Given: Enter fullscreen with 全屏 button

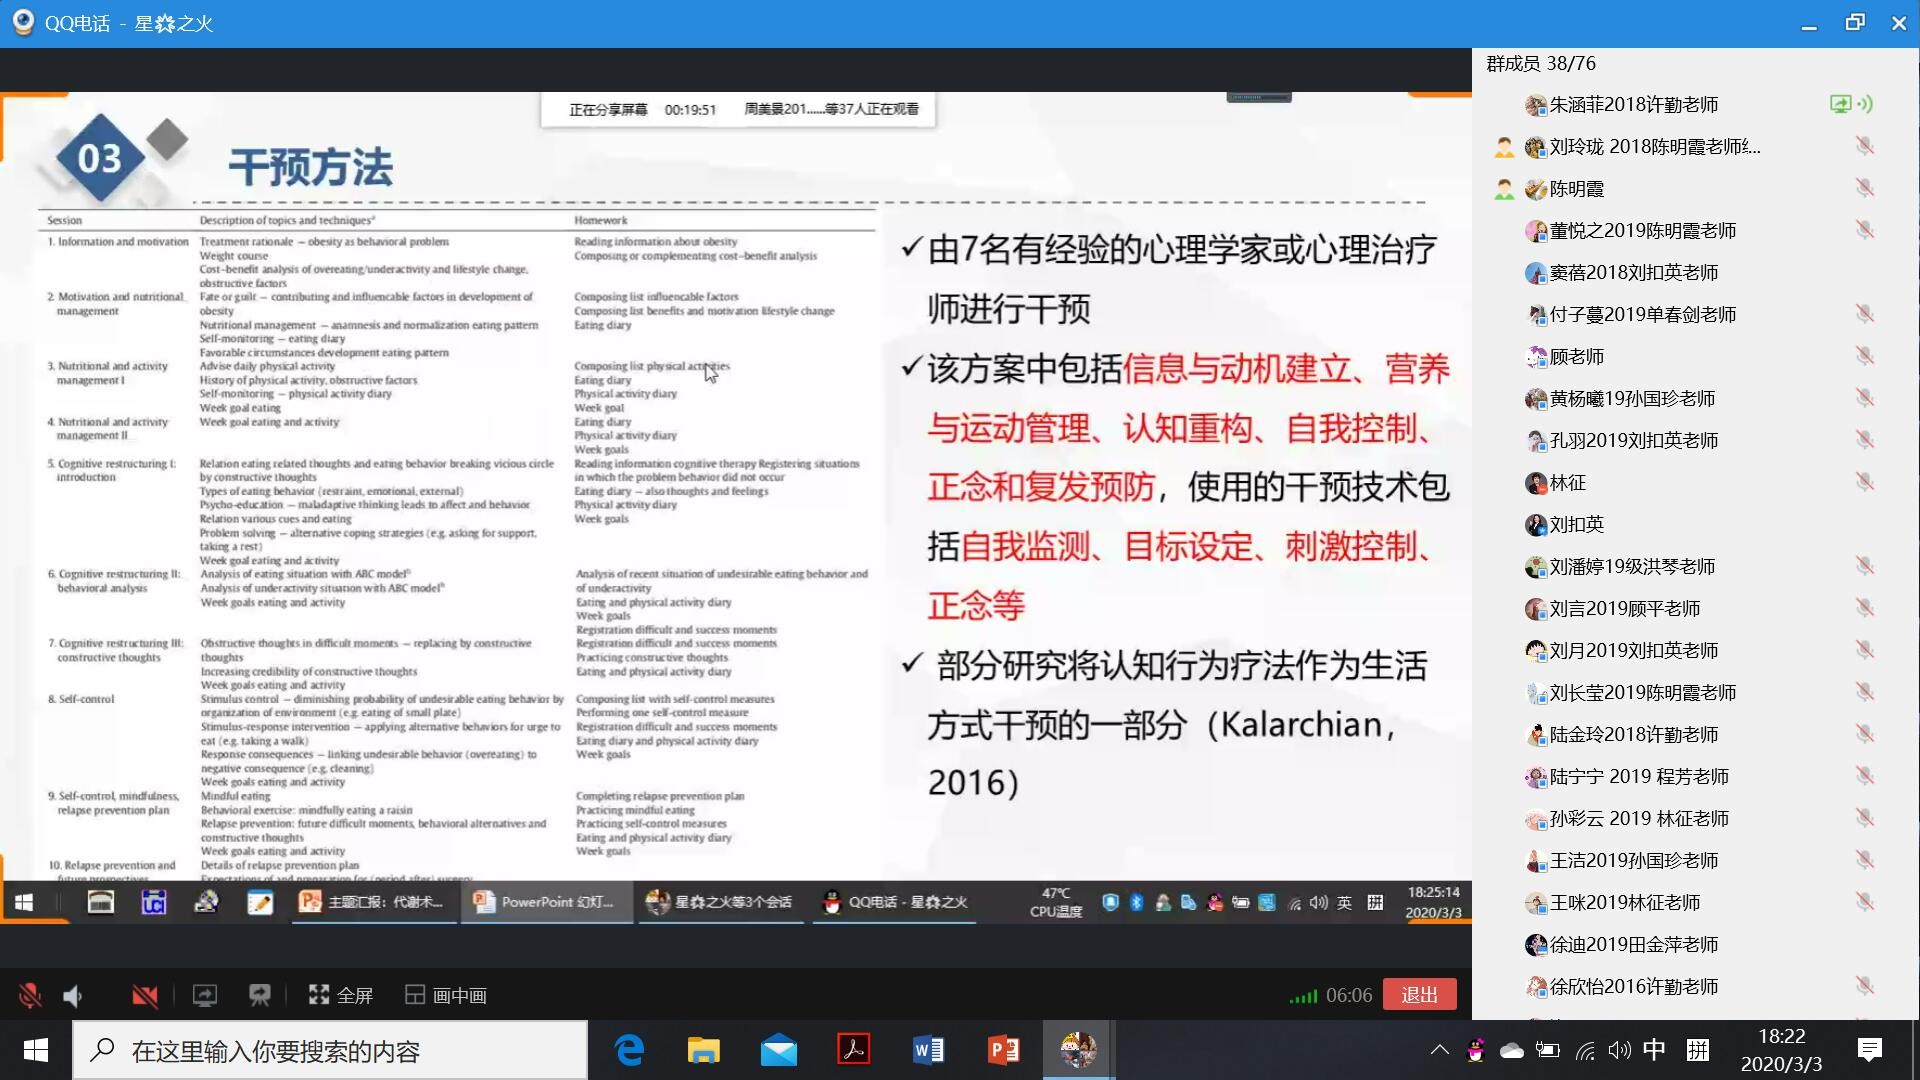Looking at the screenshot, I should (341, 995).
